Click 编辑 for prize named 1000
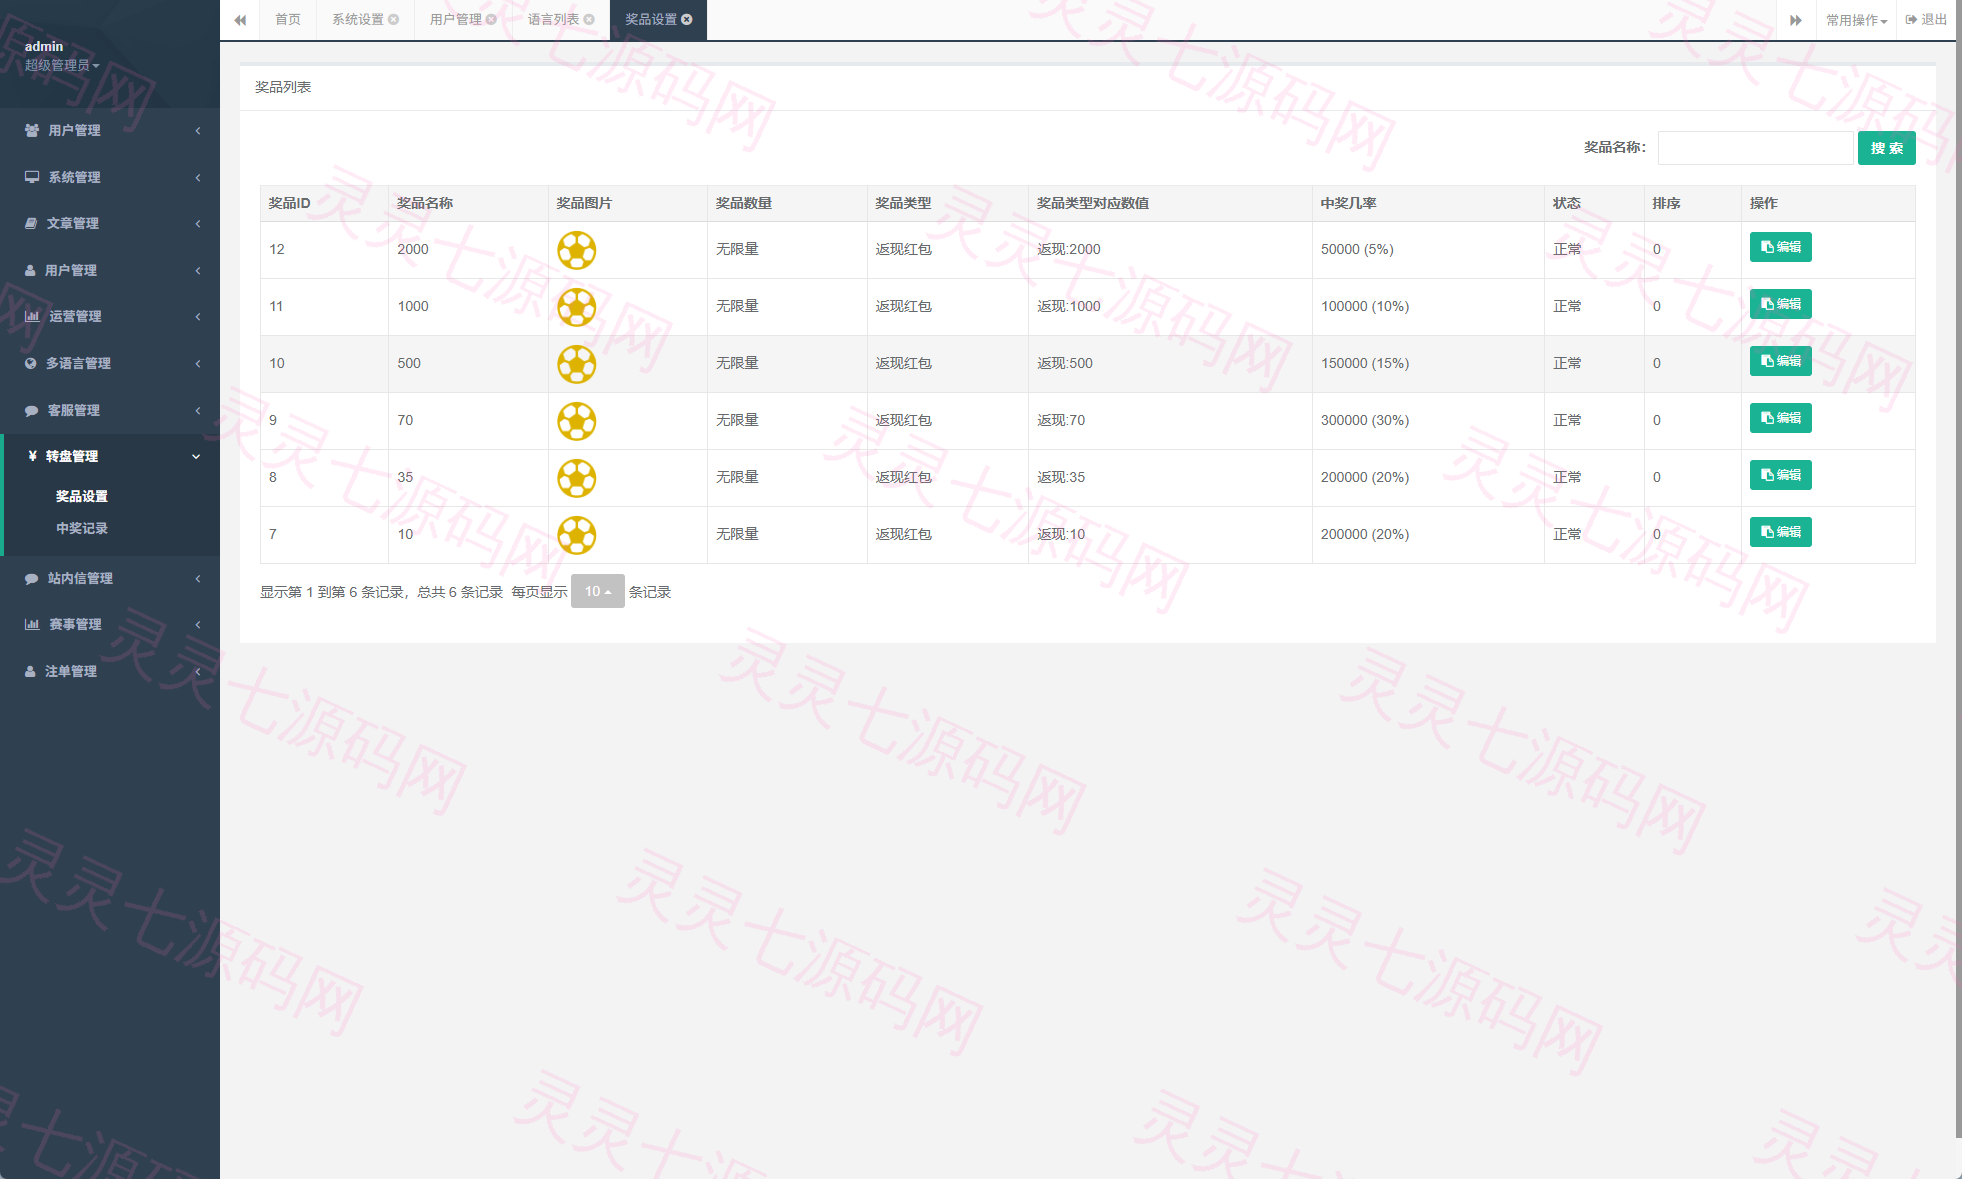This screenshot has width=1962, height=1179. tap(1780, 304)
